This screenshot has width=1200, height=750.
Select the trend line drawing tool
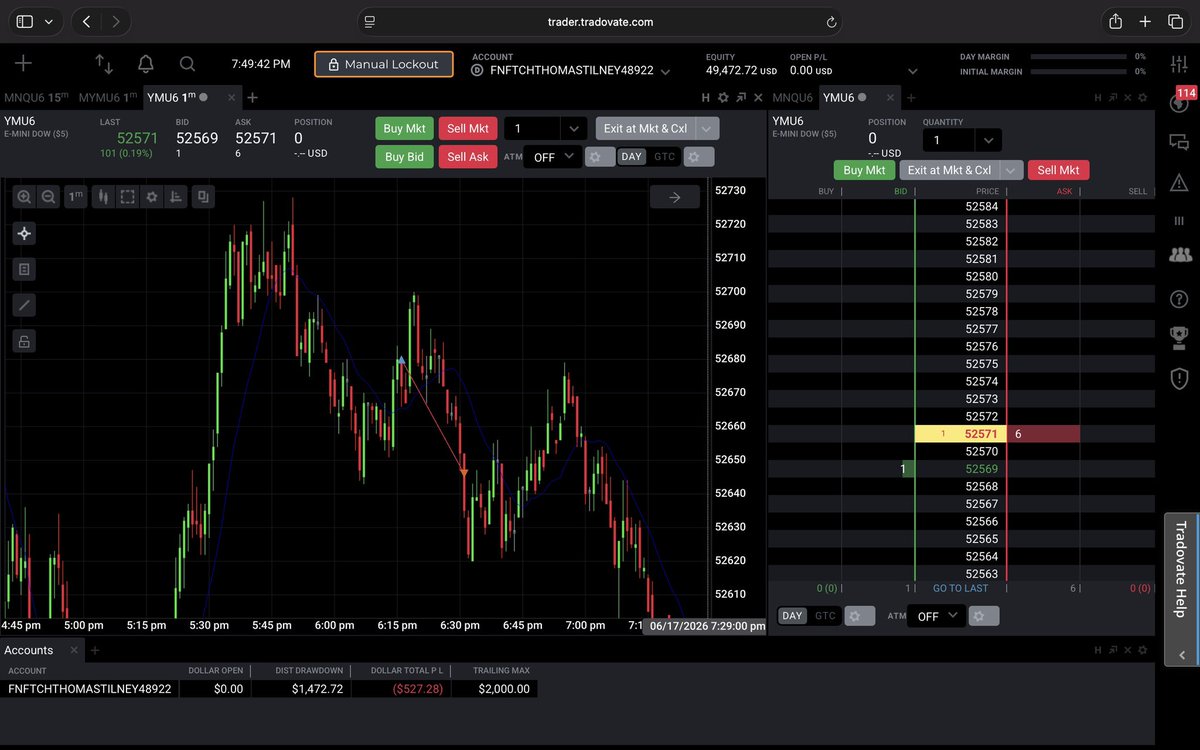(24, 305)
